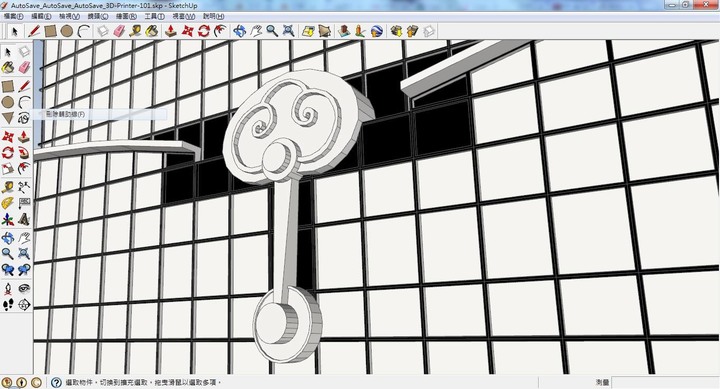This screenshot has width=720, height=389.
Task: Choose the Circle tool in top toolbar
Action: 67,31
